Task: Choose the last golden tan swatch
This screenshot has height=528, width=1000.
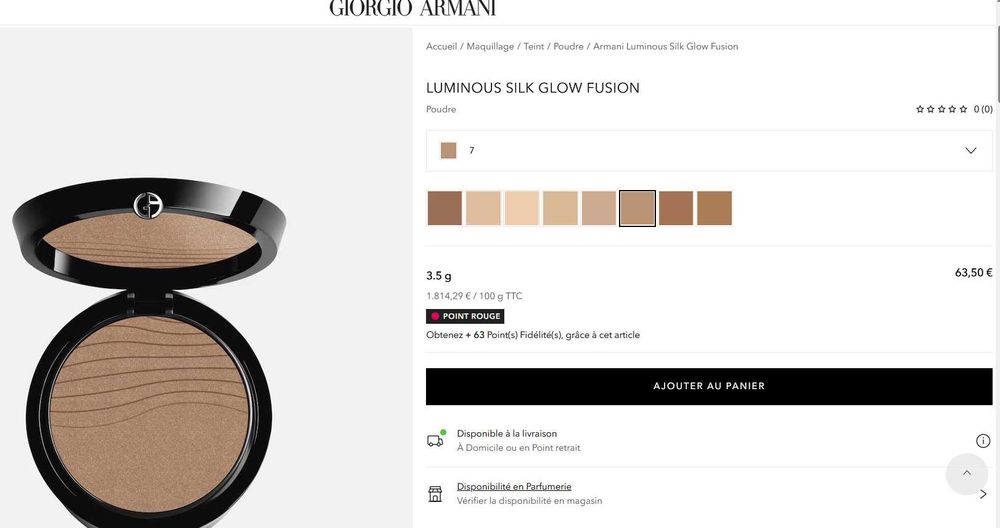Action: (714, 208)
